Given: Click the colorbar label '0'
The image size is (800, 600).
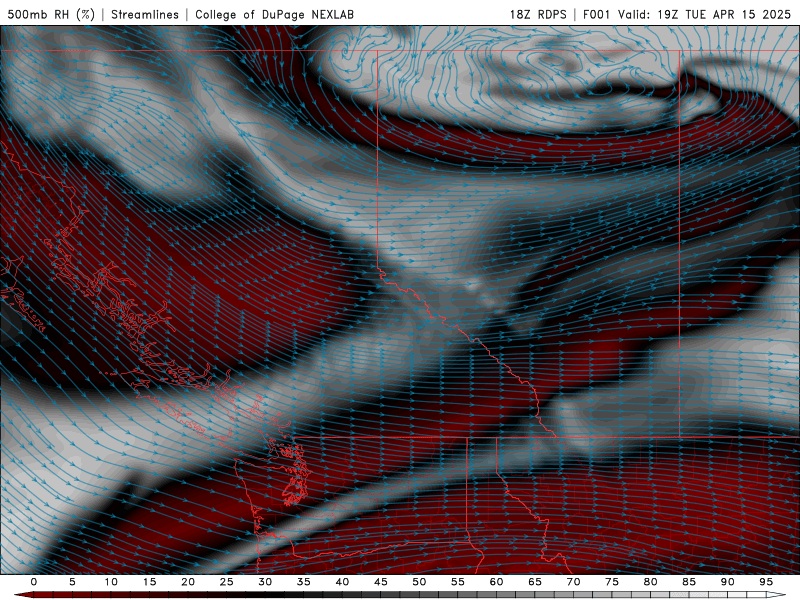Looking at the screenshot, I should tap(34, 582).
